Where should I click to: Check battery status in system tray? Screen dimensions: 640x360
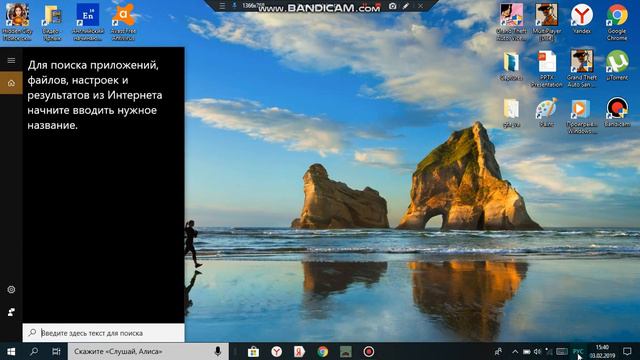click(x=527, y=351)
